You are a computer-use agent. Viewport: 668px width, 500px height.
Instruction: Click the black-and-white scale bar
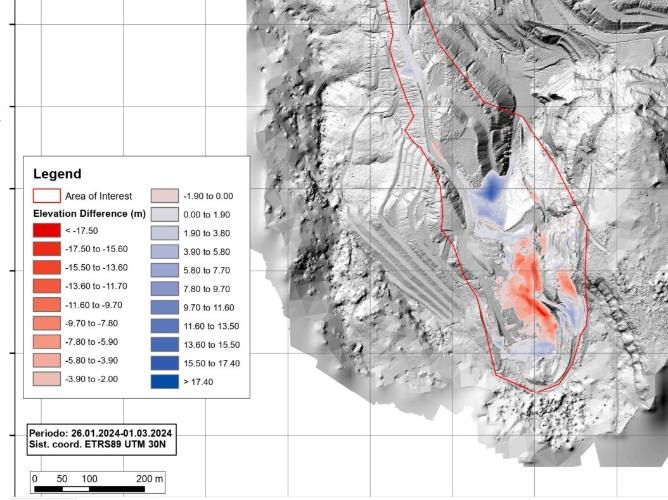click(x=89, y=489)
